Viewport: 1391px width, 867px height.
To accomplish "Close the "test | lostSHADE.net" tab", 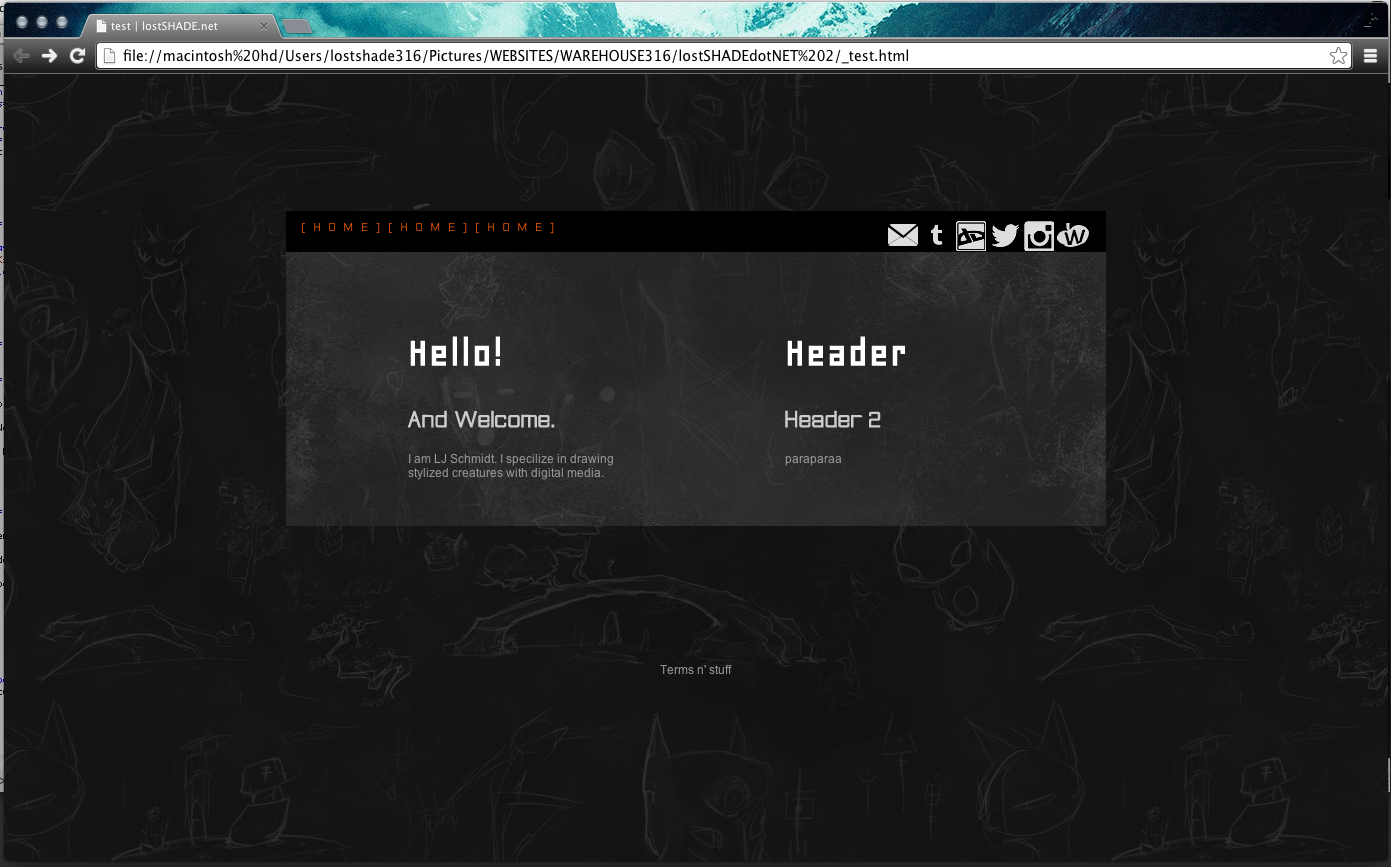I will [x=264, y=26].
